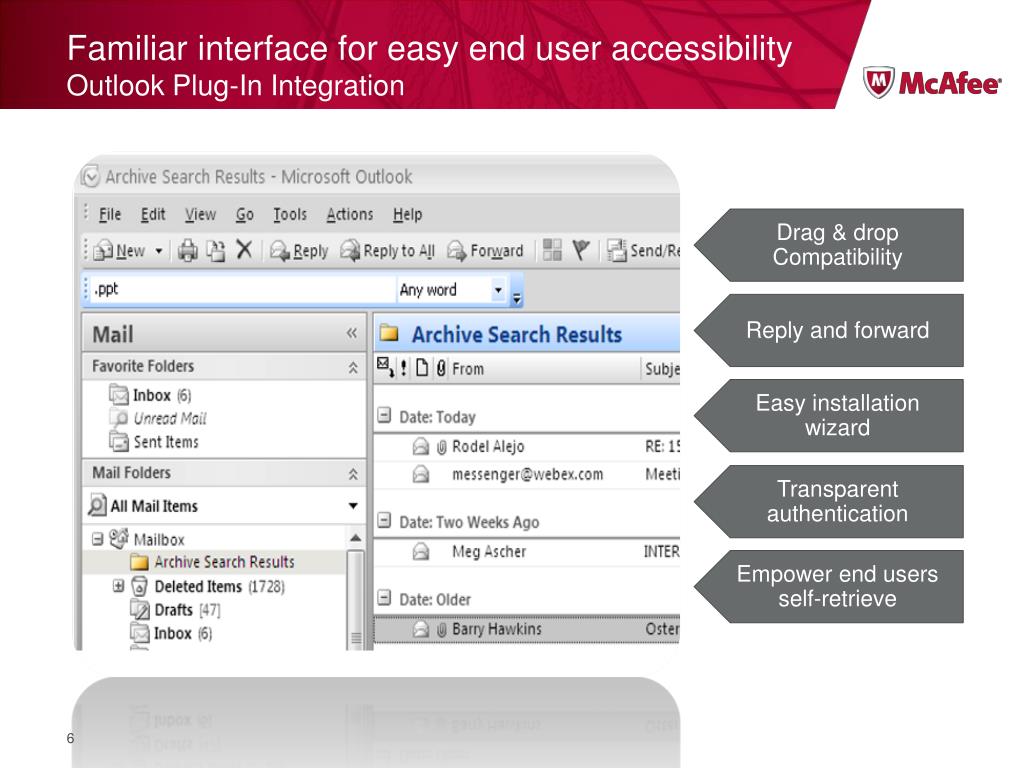Open the File menu
Screen dimensions: 1024x768
pos(110,214)
